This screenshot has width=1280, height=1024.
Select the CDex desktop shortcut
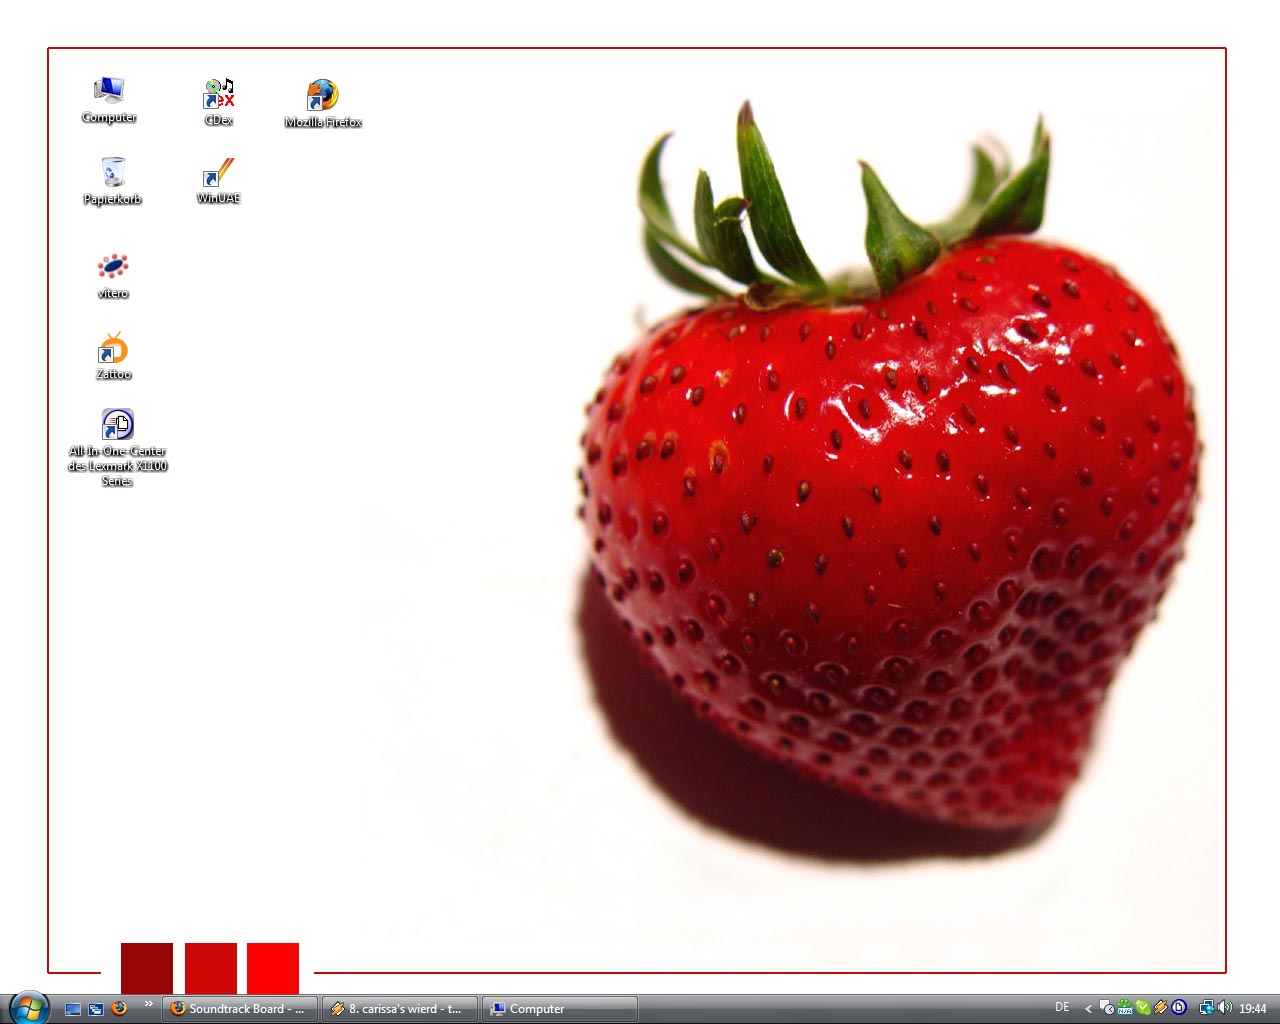(219, 96)
